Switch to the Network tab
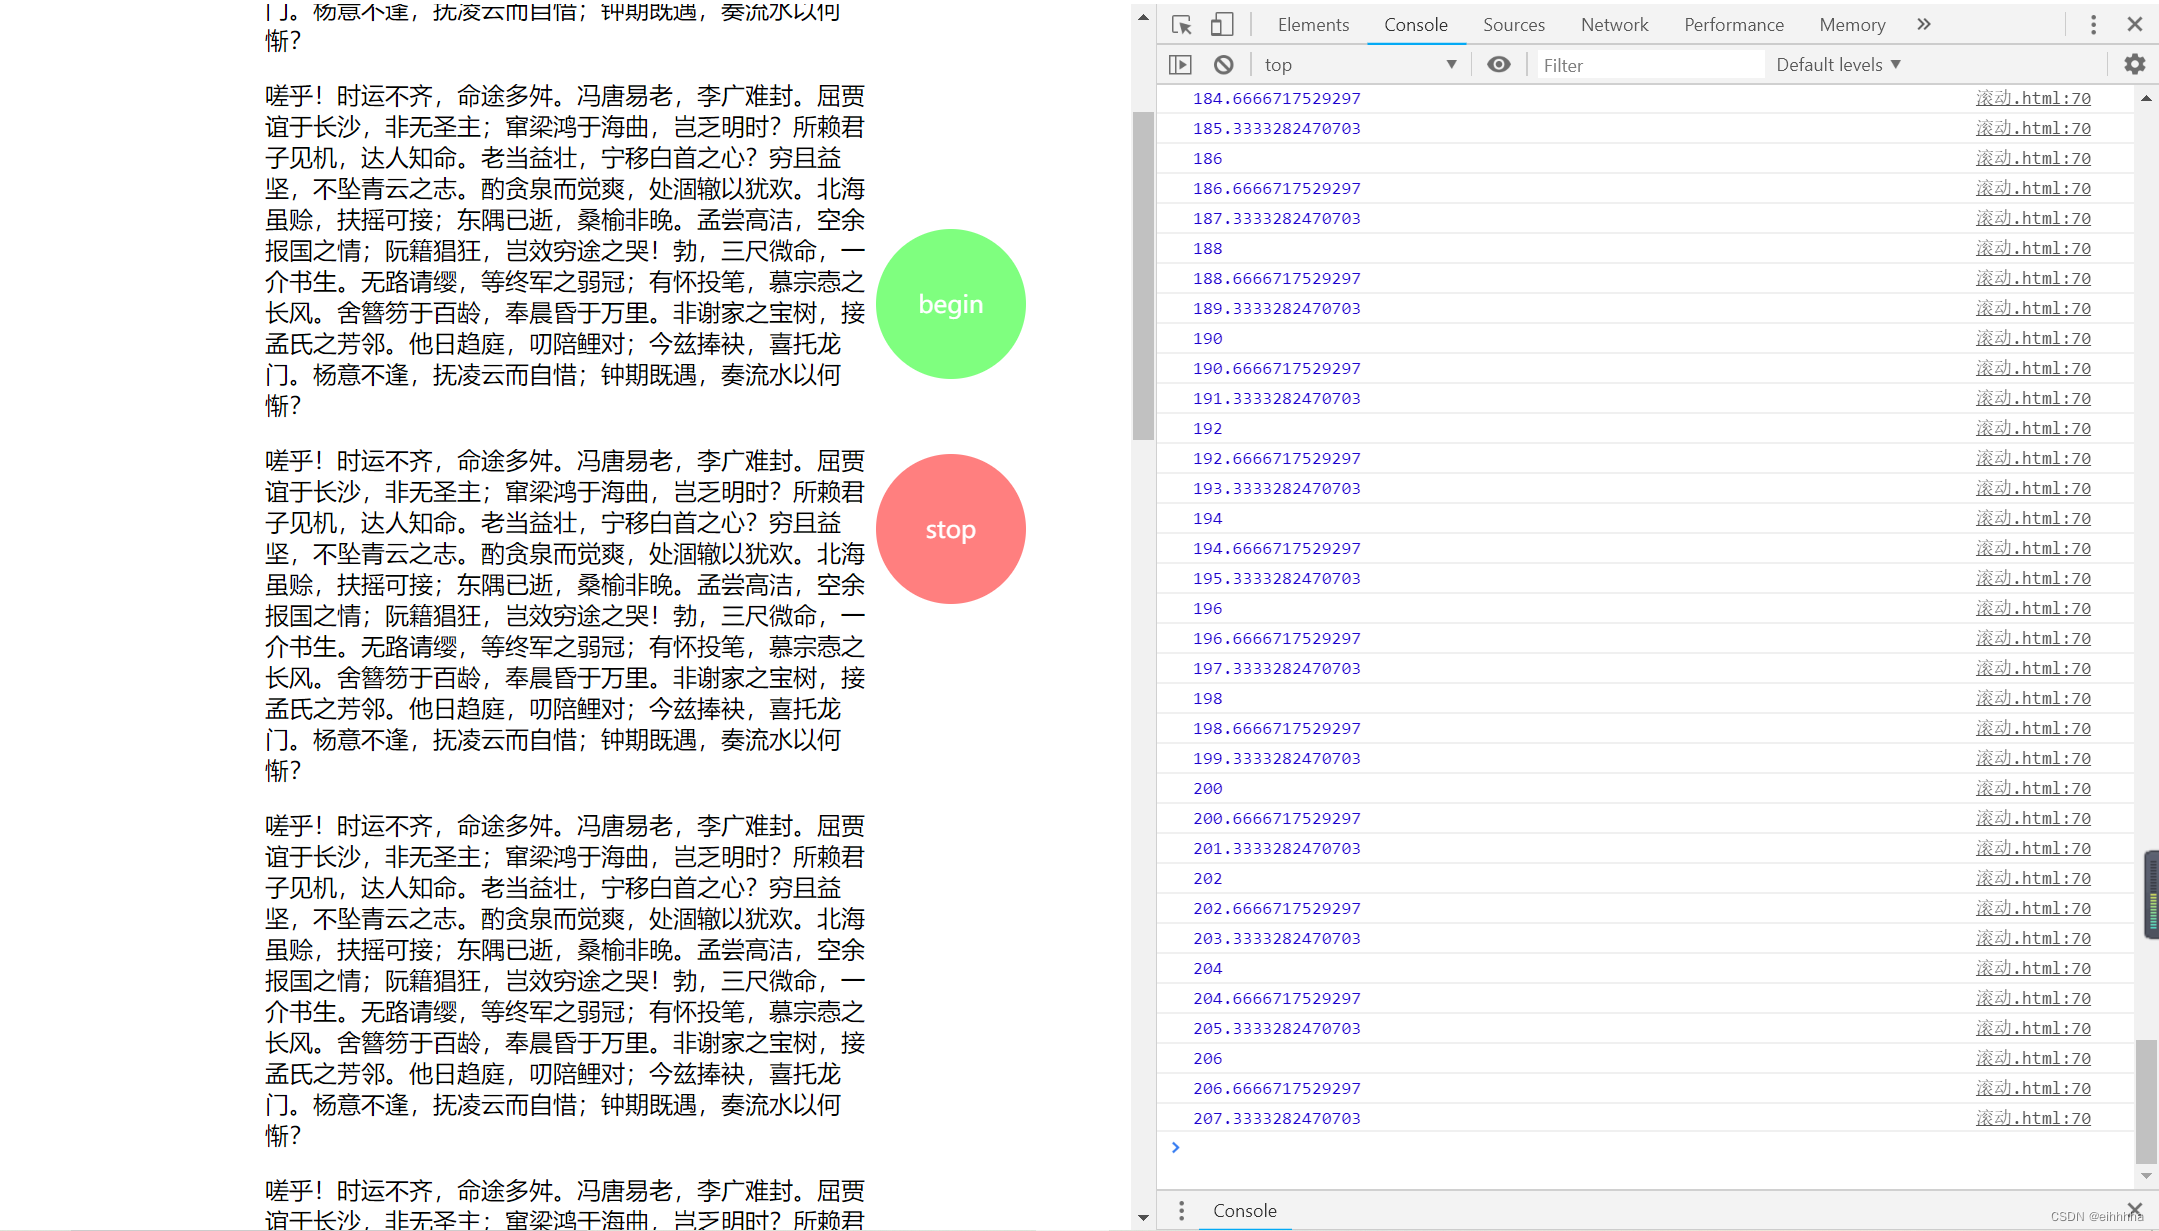This screenshot has height=1231, width=2159. [1614, 25]
